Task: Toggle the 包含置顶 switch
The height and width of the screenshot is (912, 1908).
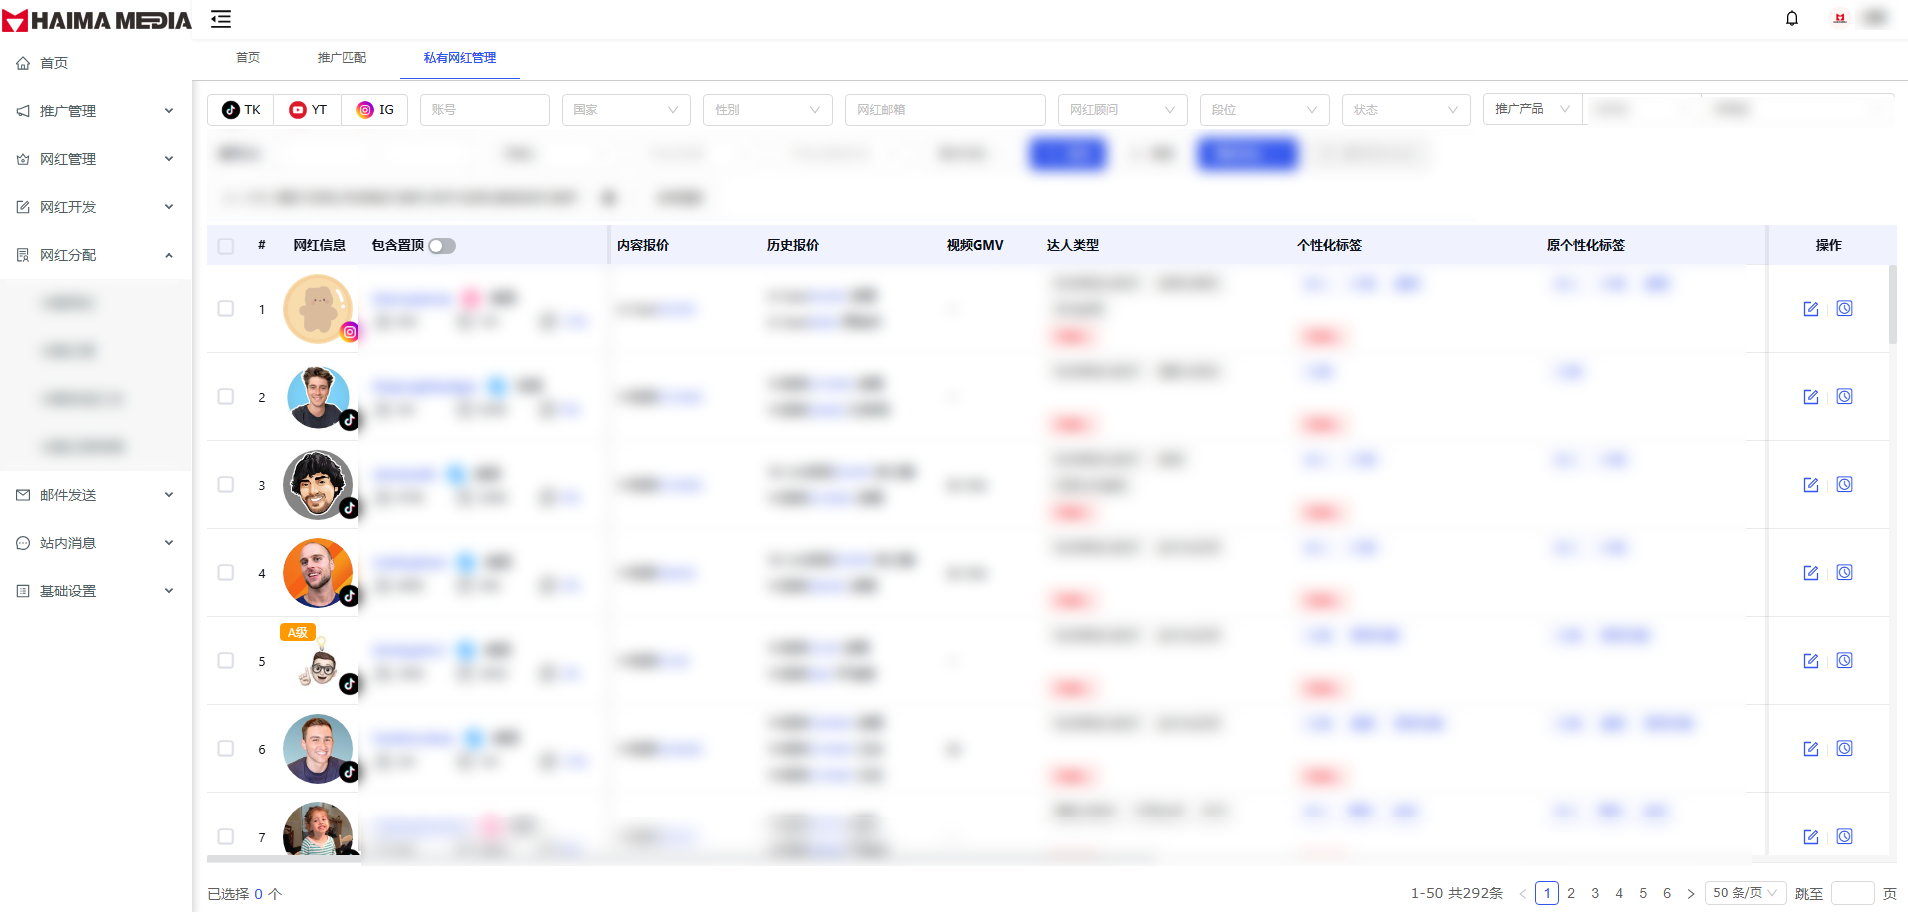Action: tap(441, 246)
